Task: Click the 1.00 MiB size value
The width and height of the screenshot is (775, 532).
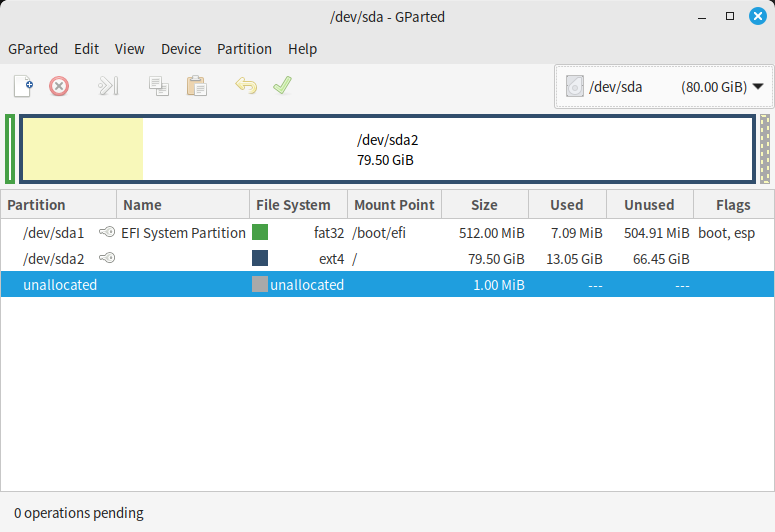Action: (x=499, y=285)
